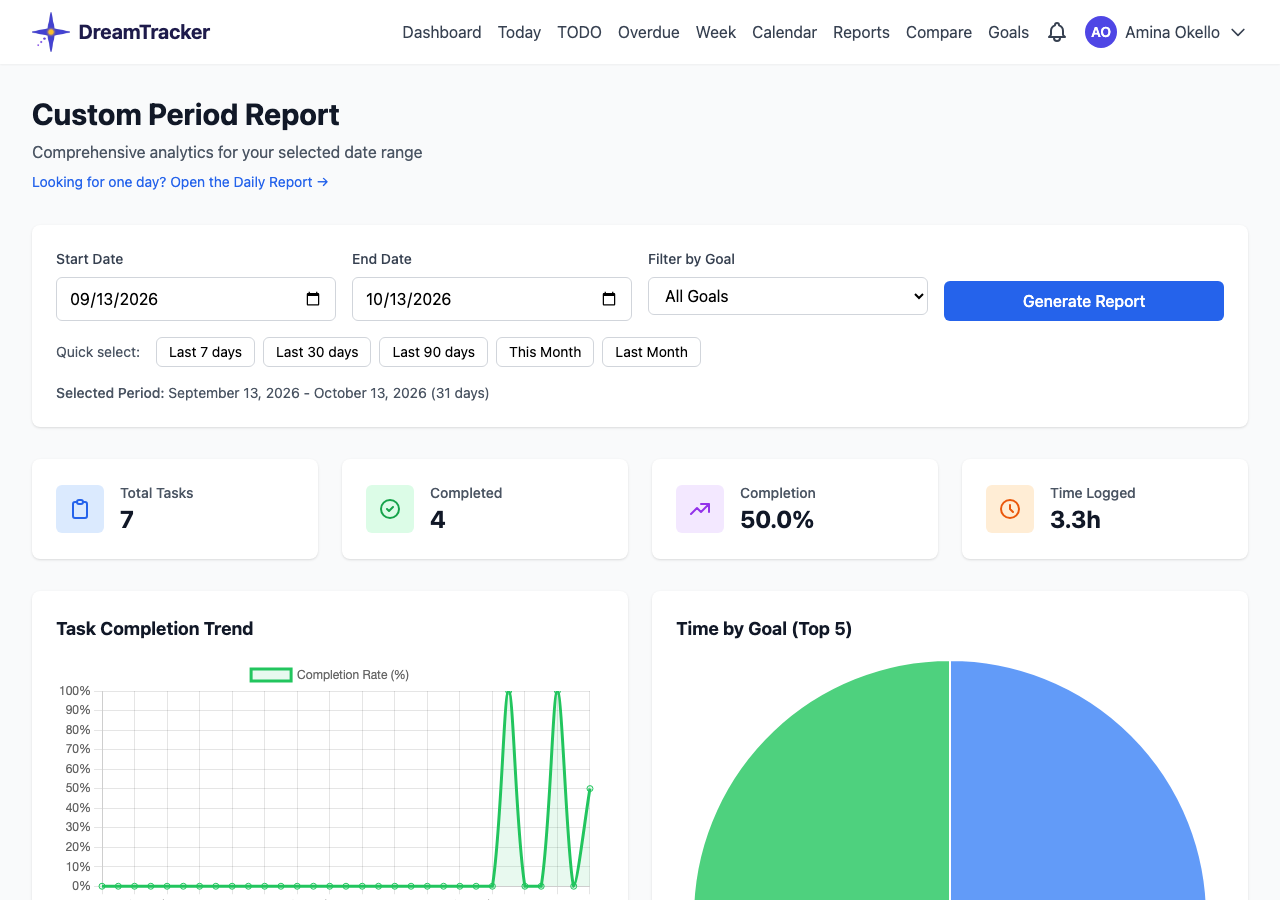Click the 3.3h time logged value
This screenshot has height=900, width=1280.
point(1075,520)
